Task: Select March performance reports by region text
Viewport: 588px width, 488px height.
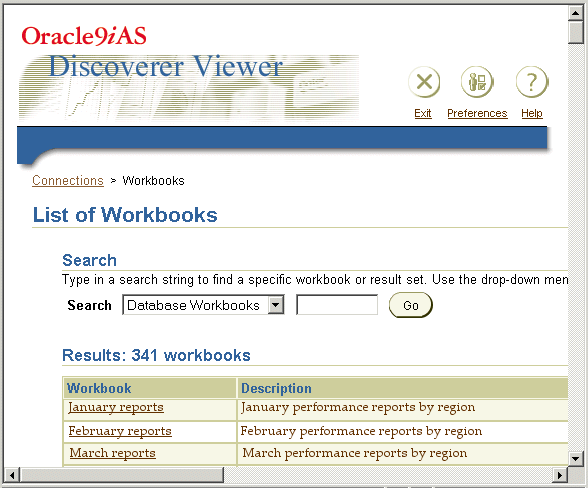Action: [x=355, y=453]
